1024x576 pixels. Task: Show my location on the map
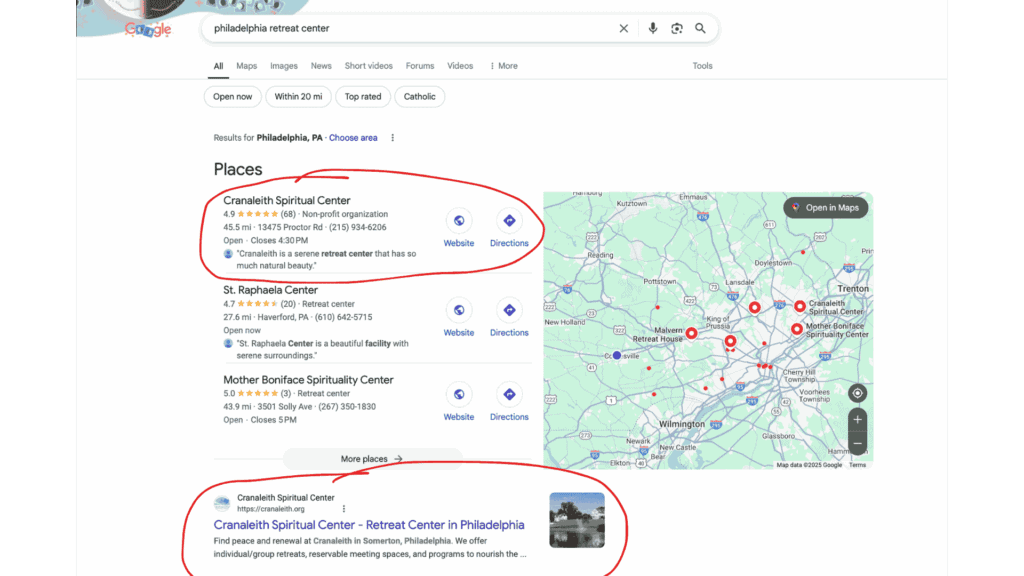(x=857, y=393)
